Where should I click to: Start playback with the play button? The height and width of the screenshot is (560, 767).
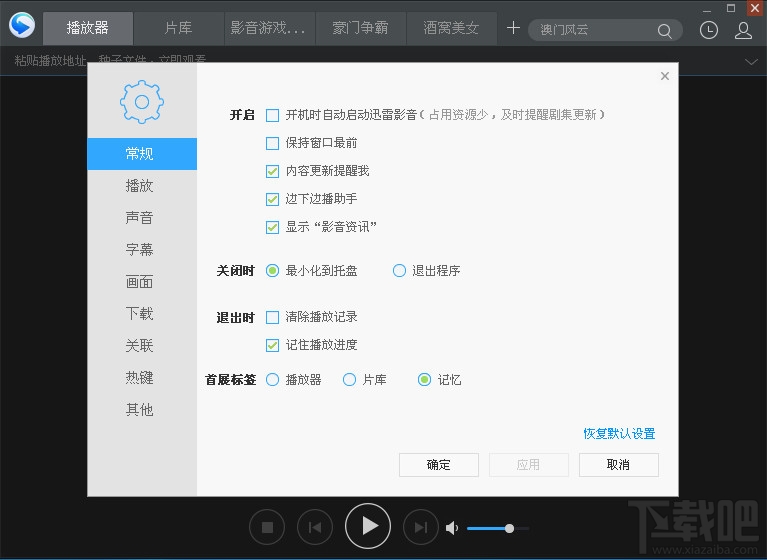click(368, 526)
